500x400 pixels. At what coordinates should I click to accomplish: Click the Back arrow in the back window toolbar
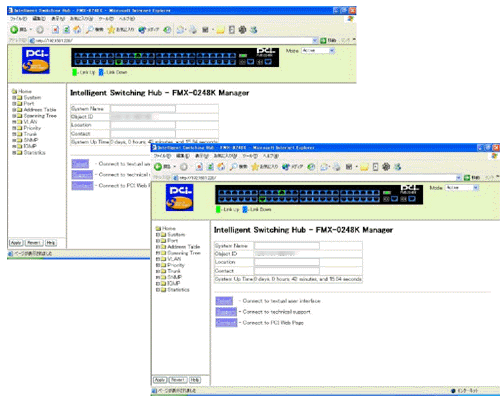(14, 30)
